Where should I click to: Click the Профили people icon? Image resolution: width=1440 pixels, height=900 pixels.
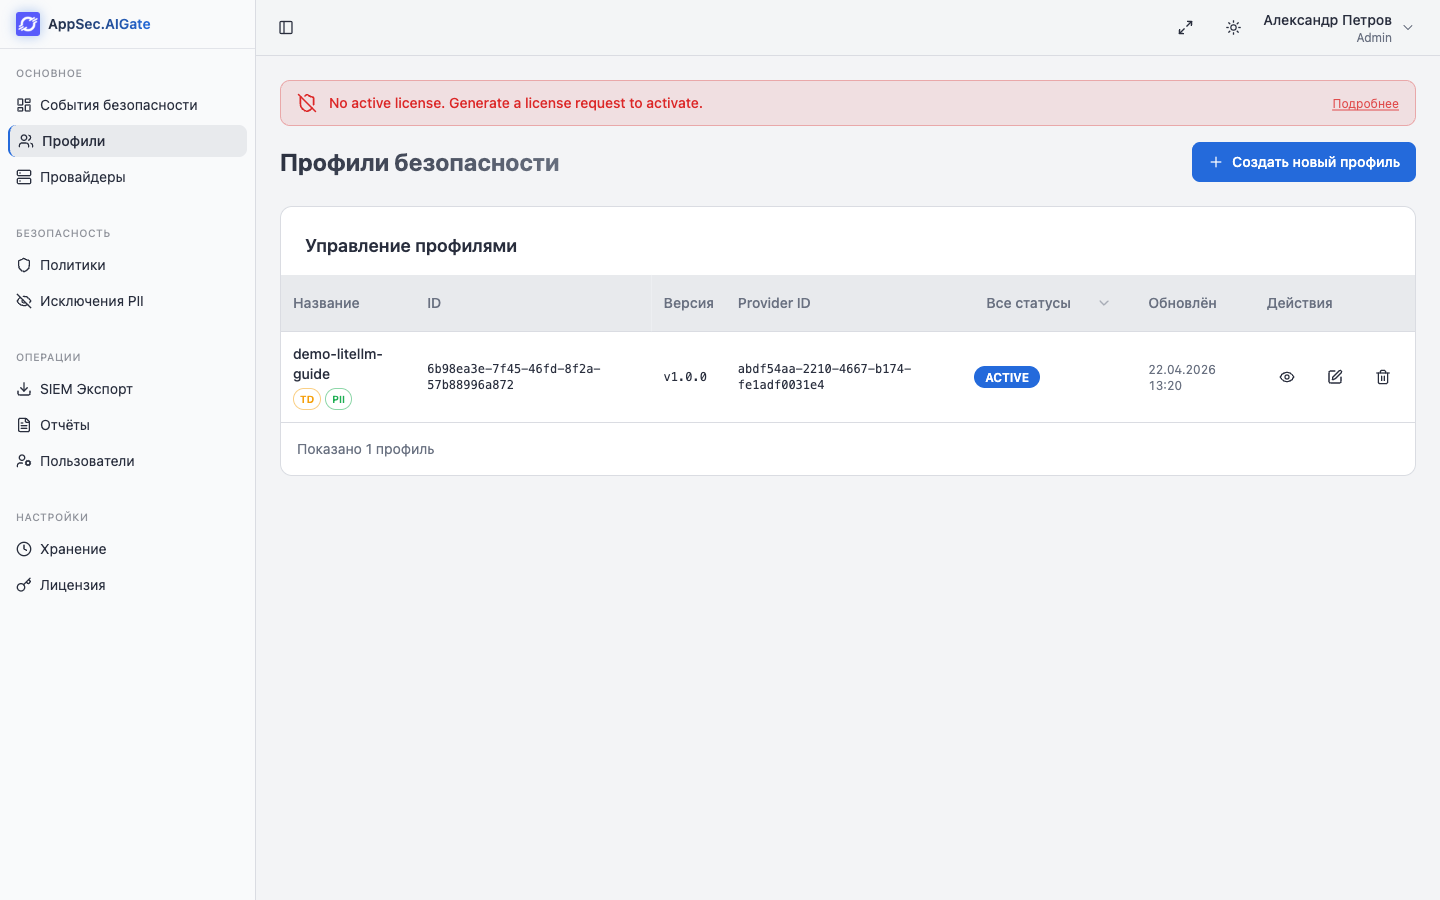[x=26, y=141]
